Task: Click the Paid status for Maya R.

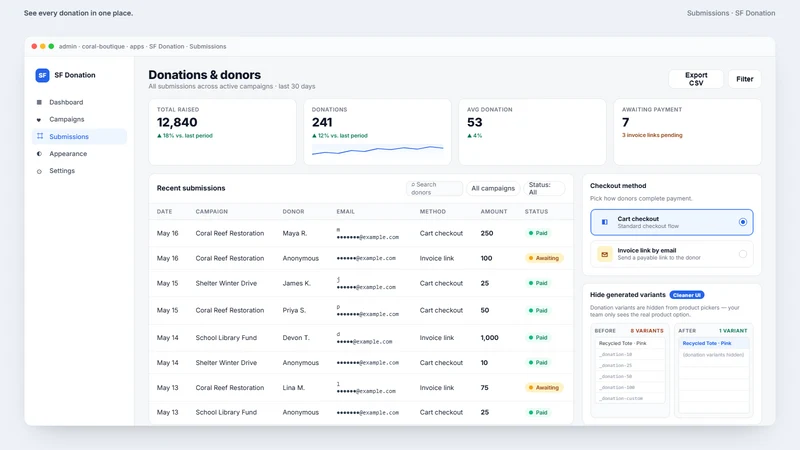Action: [538, 233]
